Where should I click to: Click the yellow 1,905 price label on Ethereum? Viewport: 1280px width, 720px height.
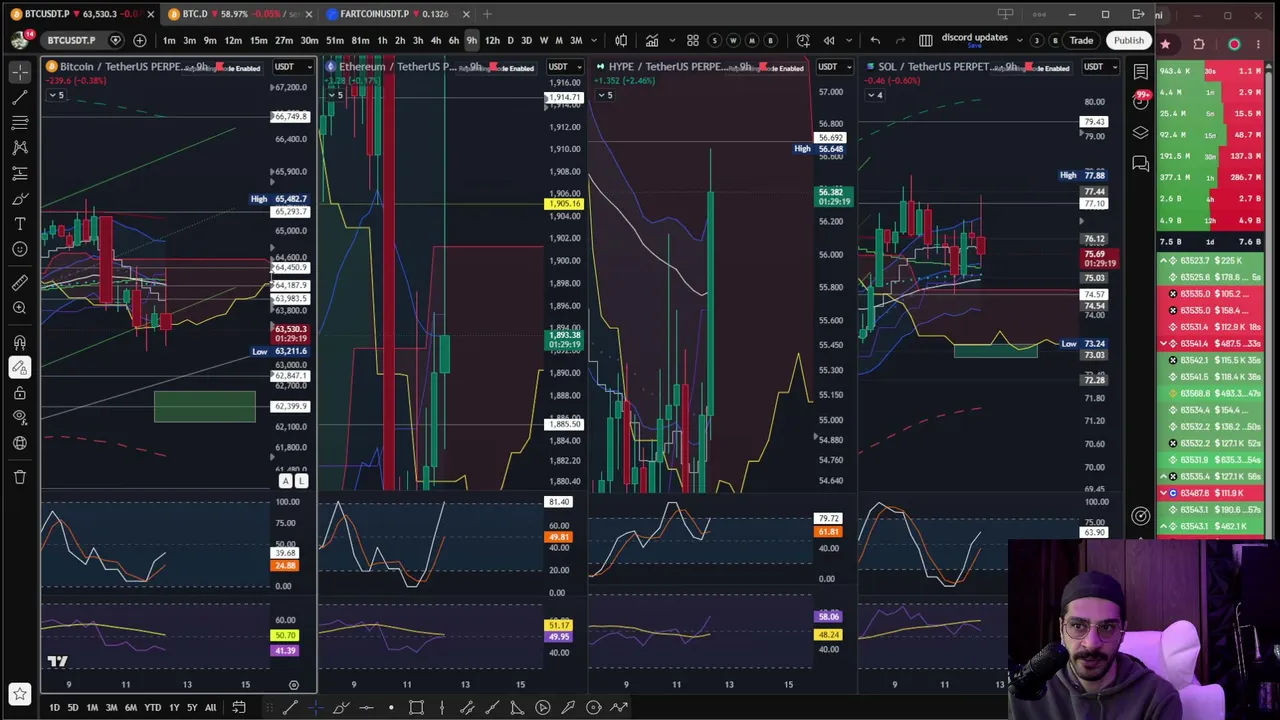pos(564,204)
